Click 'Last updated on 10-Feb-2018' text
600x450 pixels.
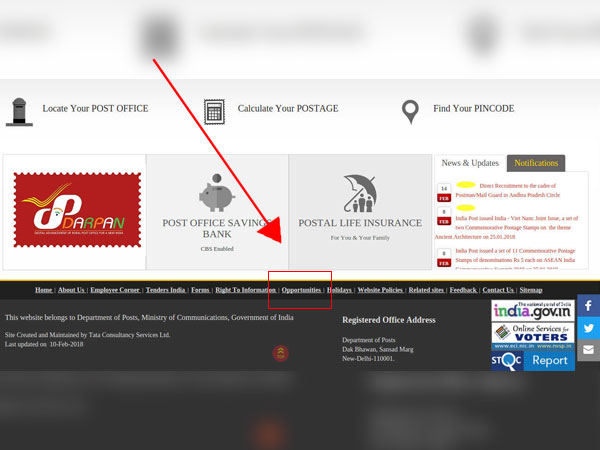pos(44,344)
